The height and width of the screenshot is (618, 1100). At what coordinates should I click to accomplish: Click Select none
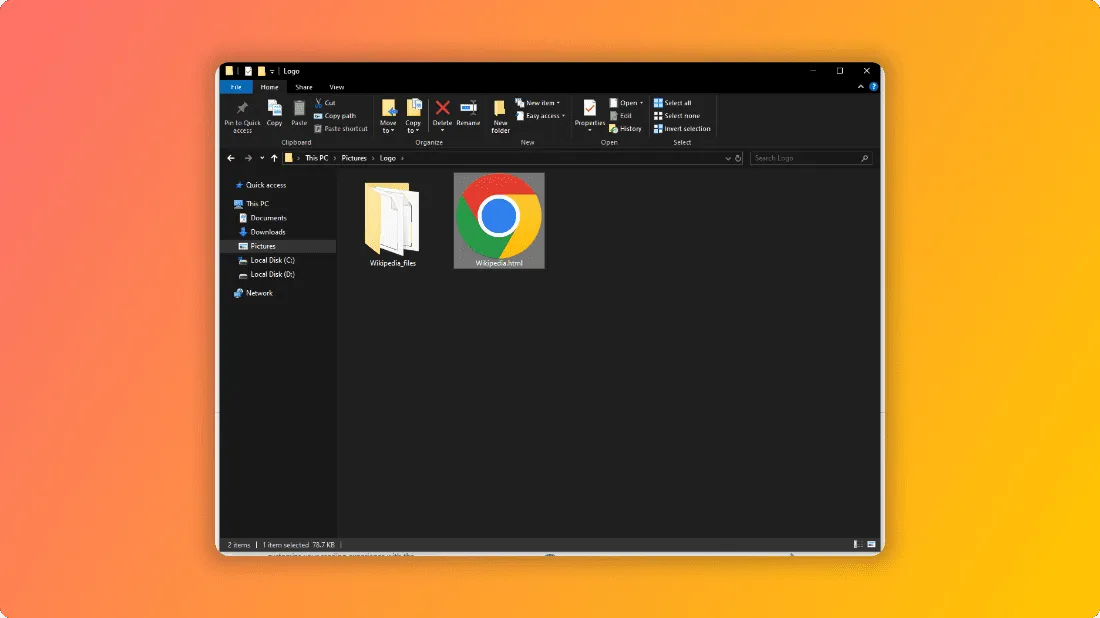(x=676, y=116)
